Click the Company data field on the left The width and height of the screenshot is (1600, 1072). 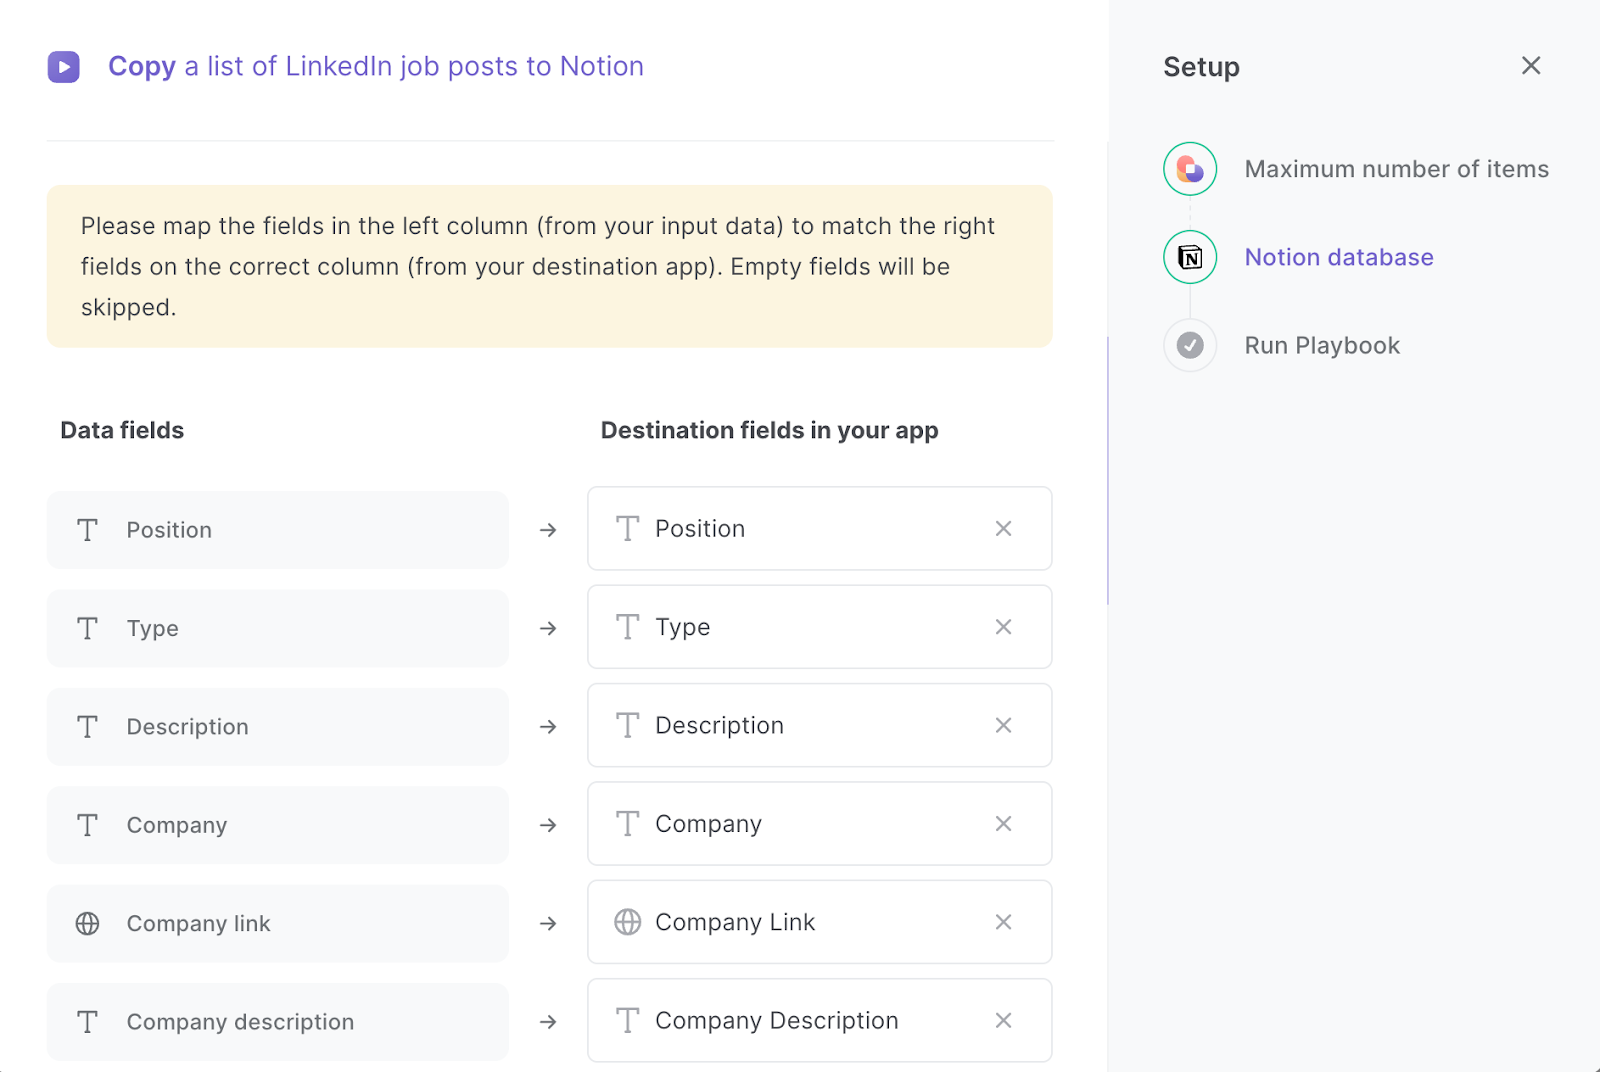click(x=278, y=825)
